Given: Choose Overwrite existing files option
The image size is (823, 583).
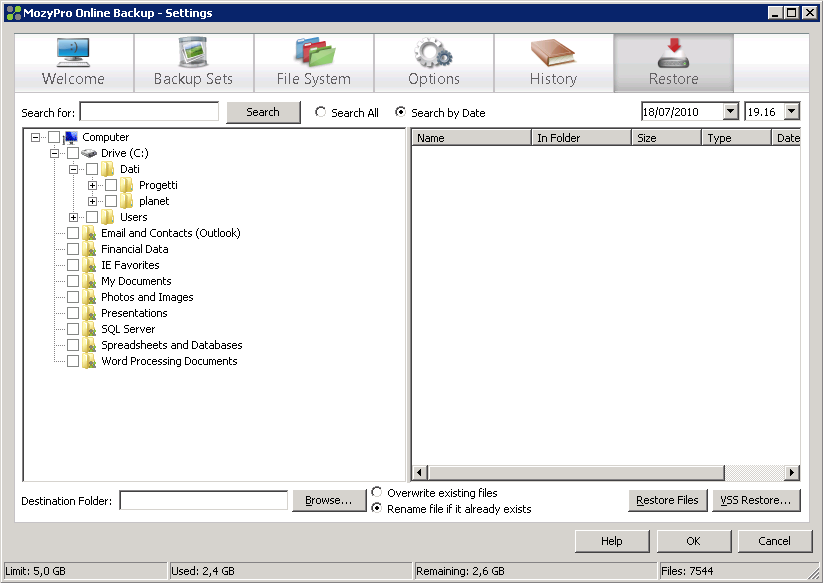Looking at the screenshot, I should [376, 492].
